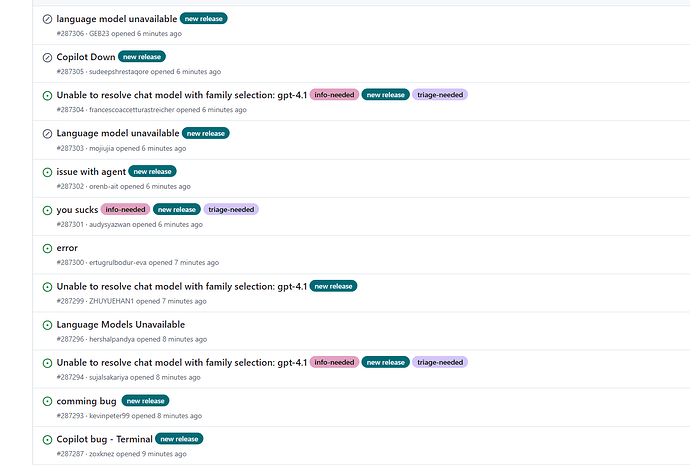Click triage-needed label on issue #287294

440,362
